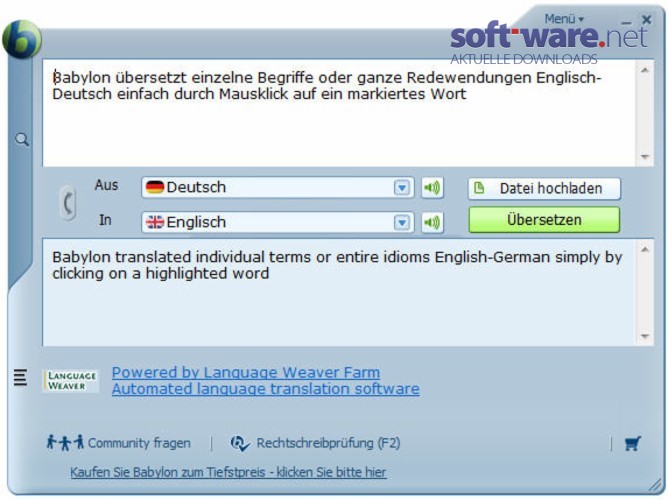The width and height of the screenshot is (668, 500).
Task: Click up arrow of source text scrollbar
Action: (x=645, y=70)
